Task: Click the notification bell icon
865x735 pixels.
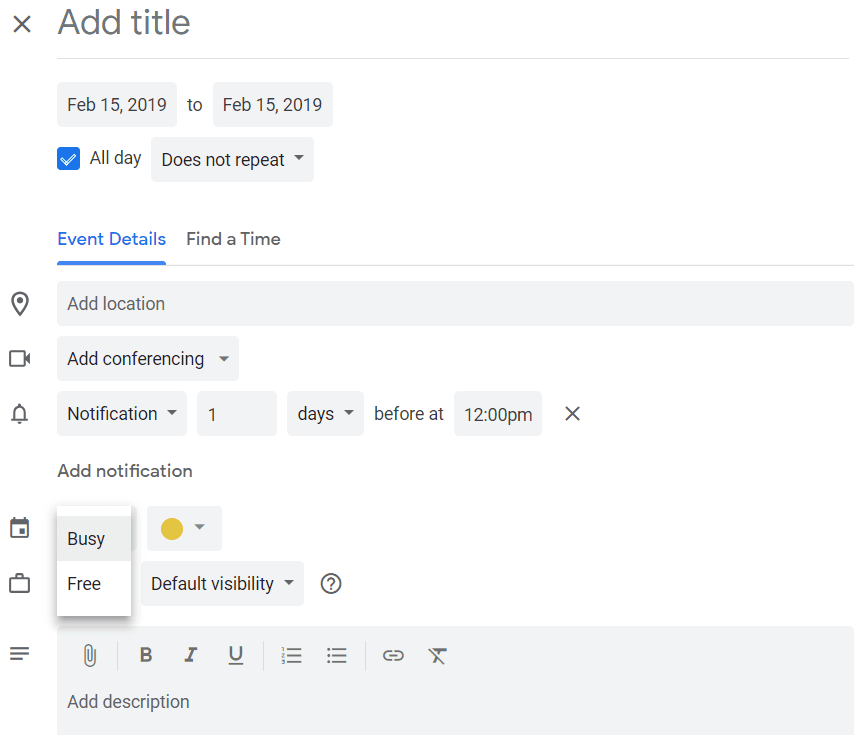Action: [x=20, y=414]
